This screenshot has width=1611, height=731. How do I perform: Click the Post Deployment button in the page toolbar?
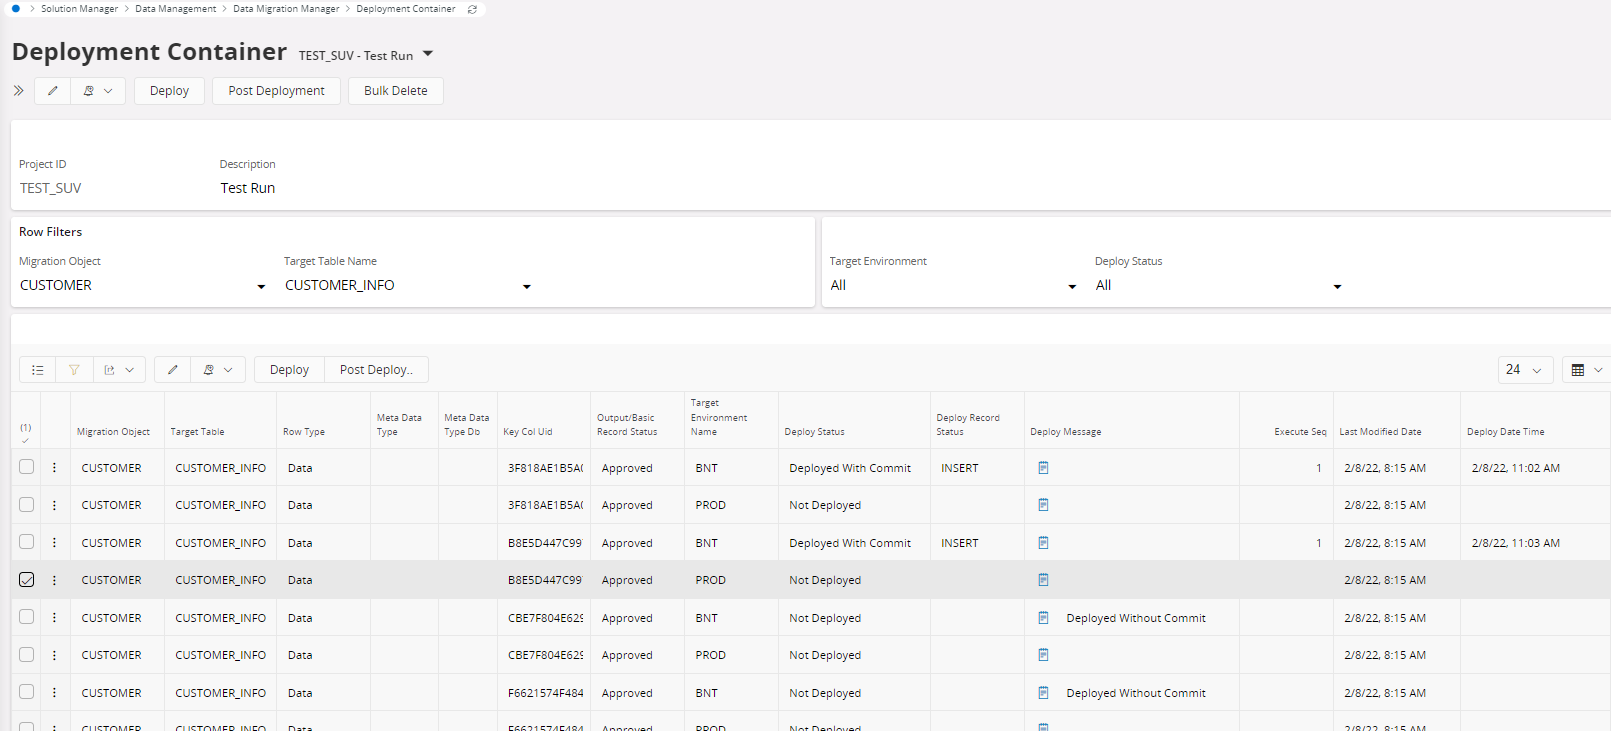pos(276,91)
